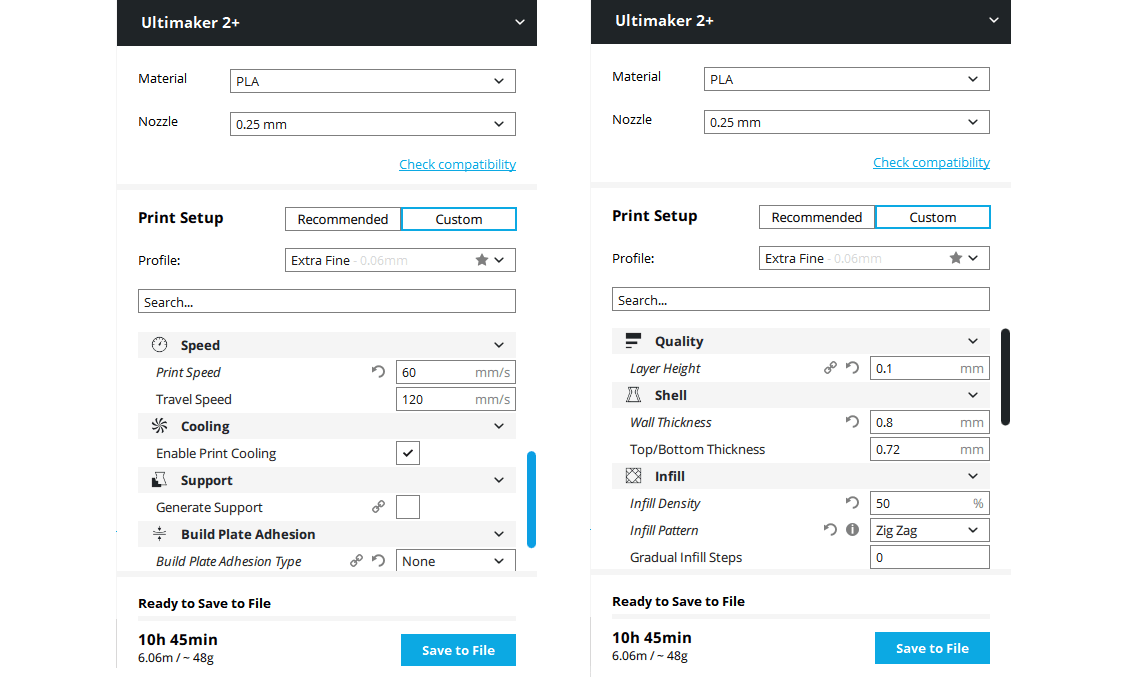
Task: Check the Generate Support checkbox
Action: [408, 507]
